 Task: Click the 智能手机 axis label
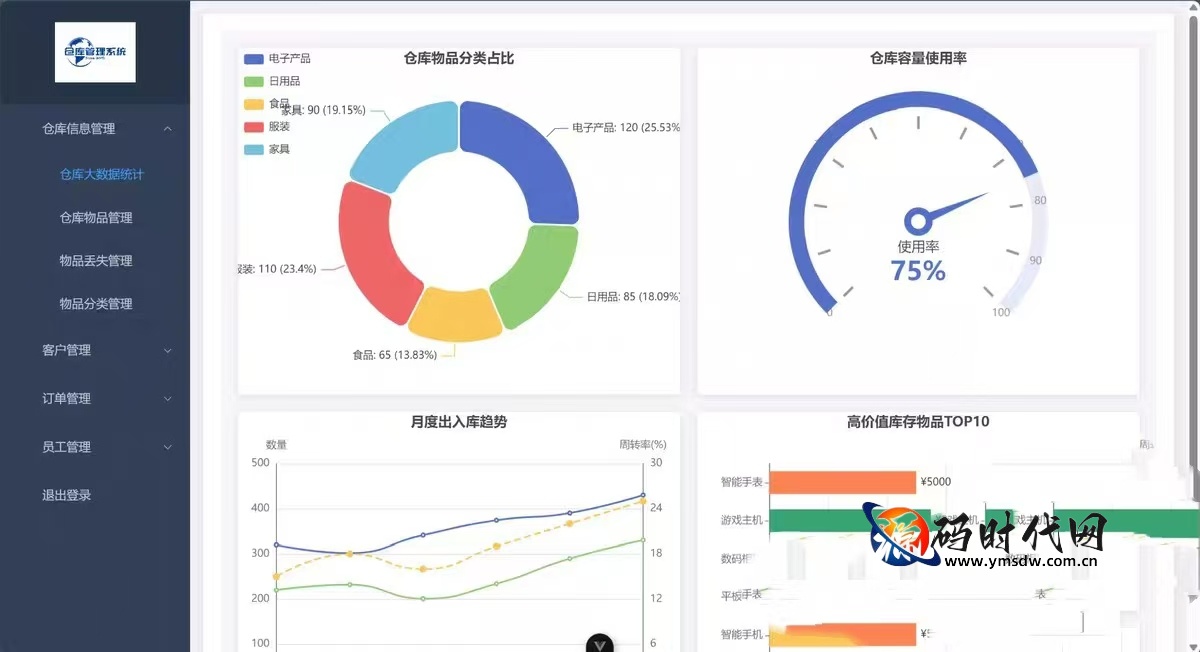741,634
